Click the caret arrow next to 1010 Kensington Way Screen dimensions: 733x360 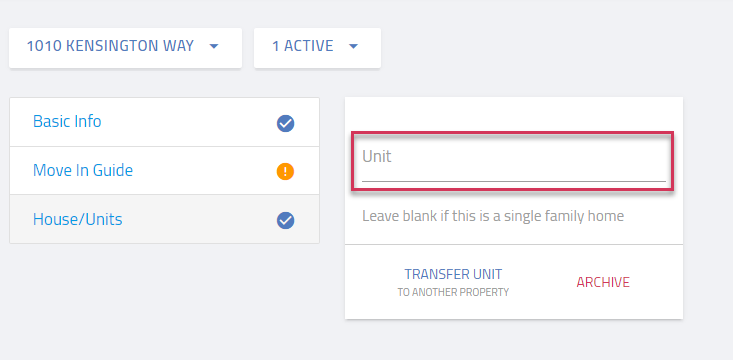(x=214, y=46)
